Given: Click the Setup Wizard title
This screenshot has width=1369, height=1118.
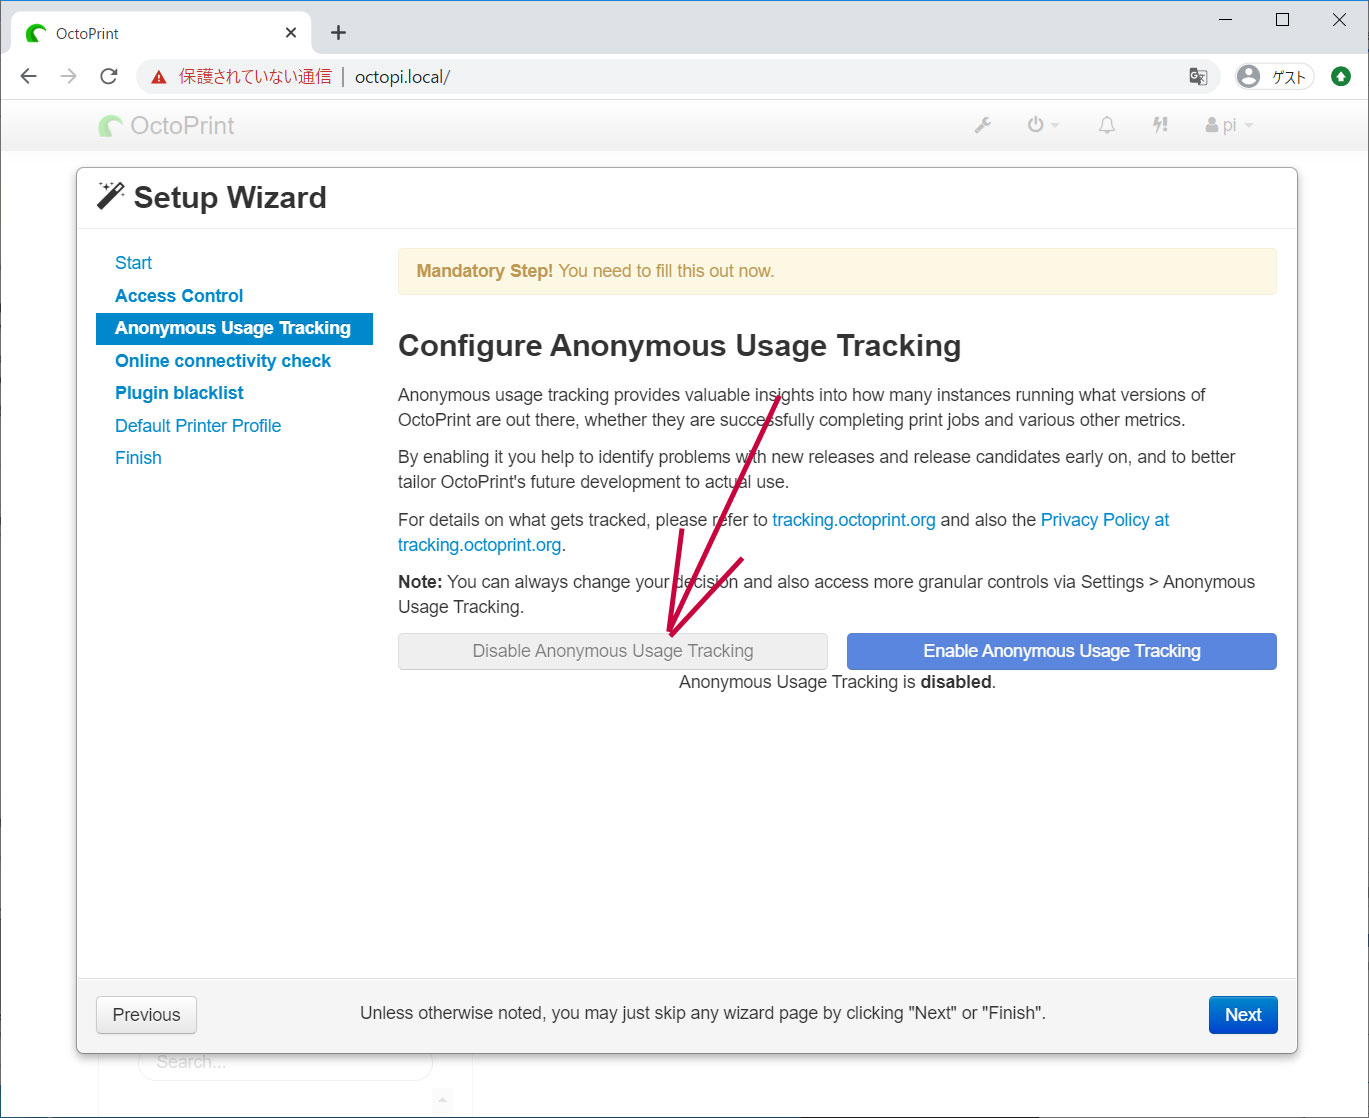Looking at the screenshot, I should 230,198.
